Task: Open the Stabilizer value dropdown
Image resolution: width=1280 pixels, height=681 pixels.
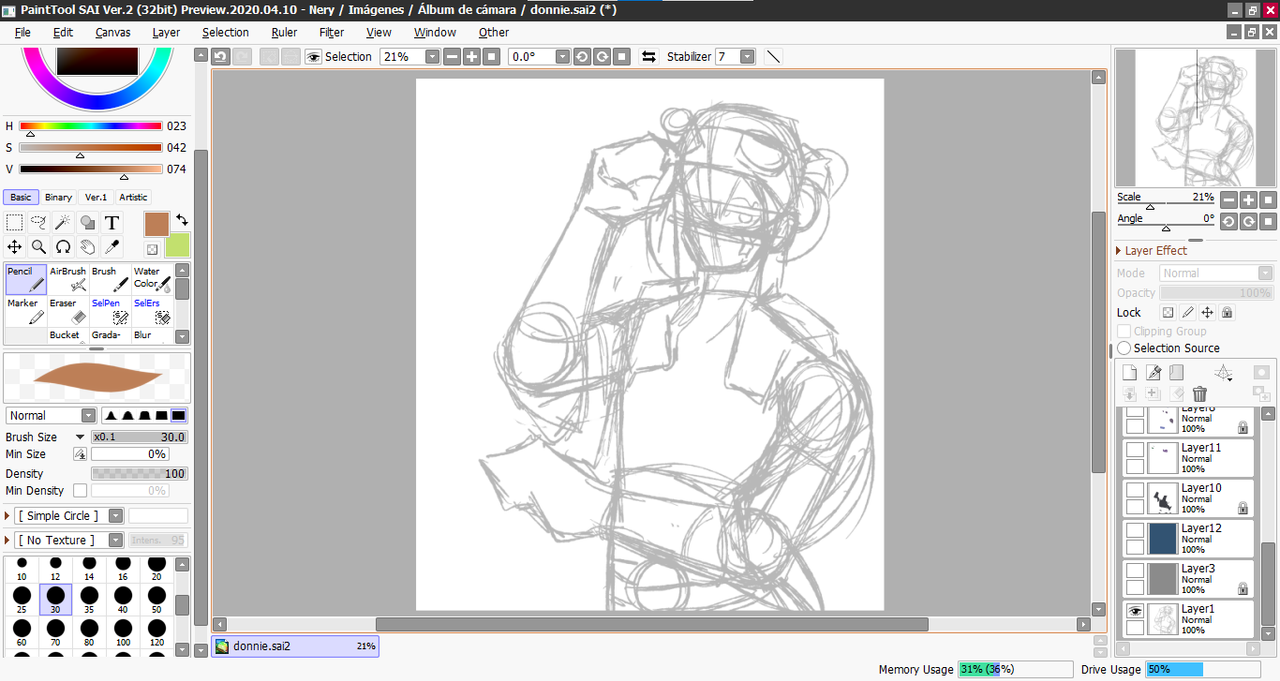Action: [x=747, y=57]
